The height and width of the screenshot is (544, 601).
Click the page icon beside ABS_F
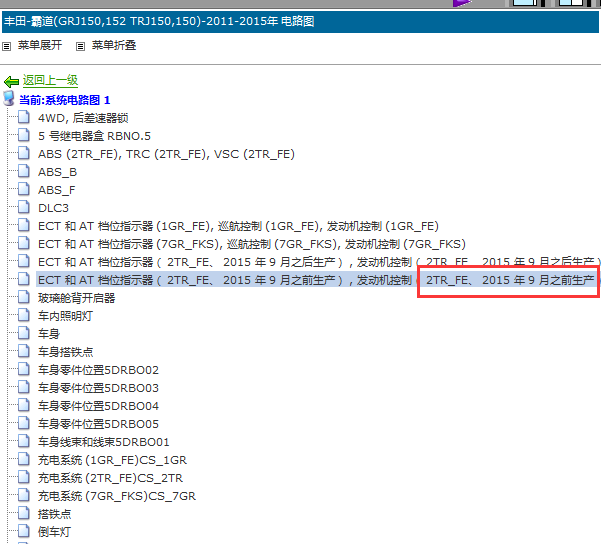(24, 189)
